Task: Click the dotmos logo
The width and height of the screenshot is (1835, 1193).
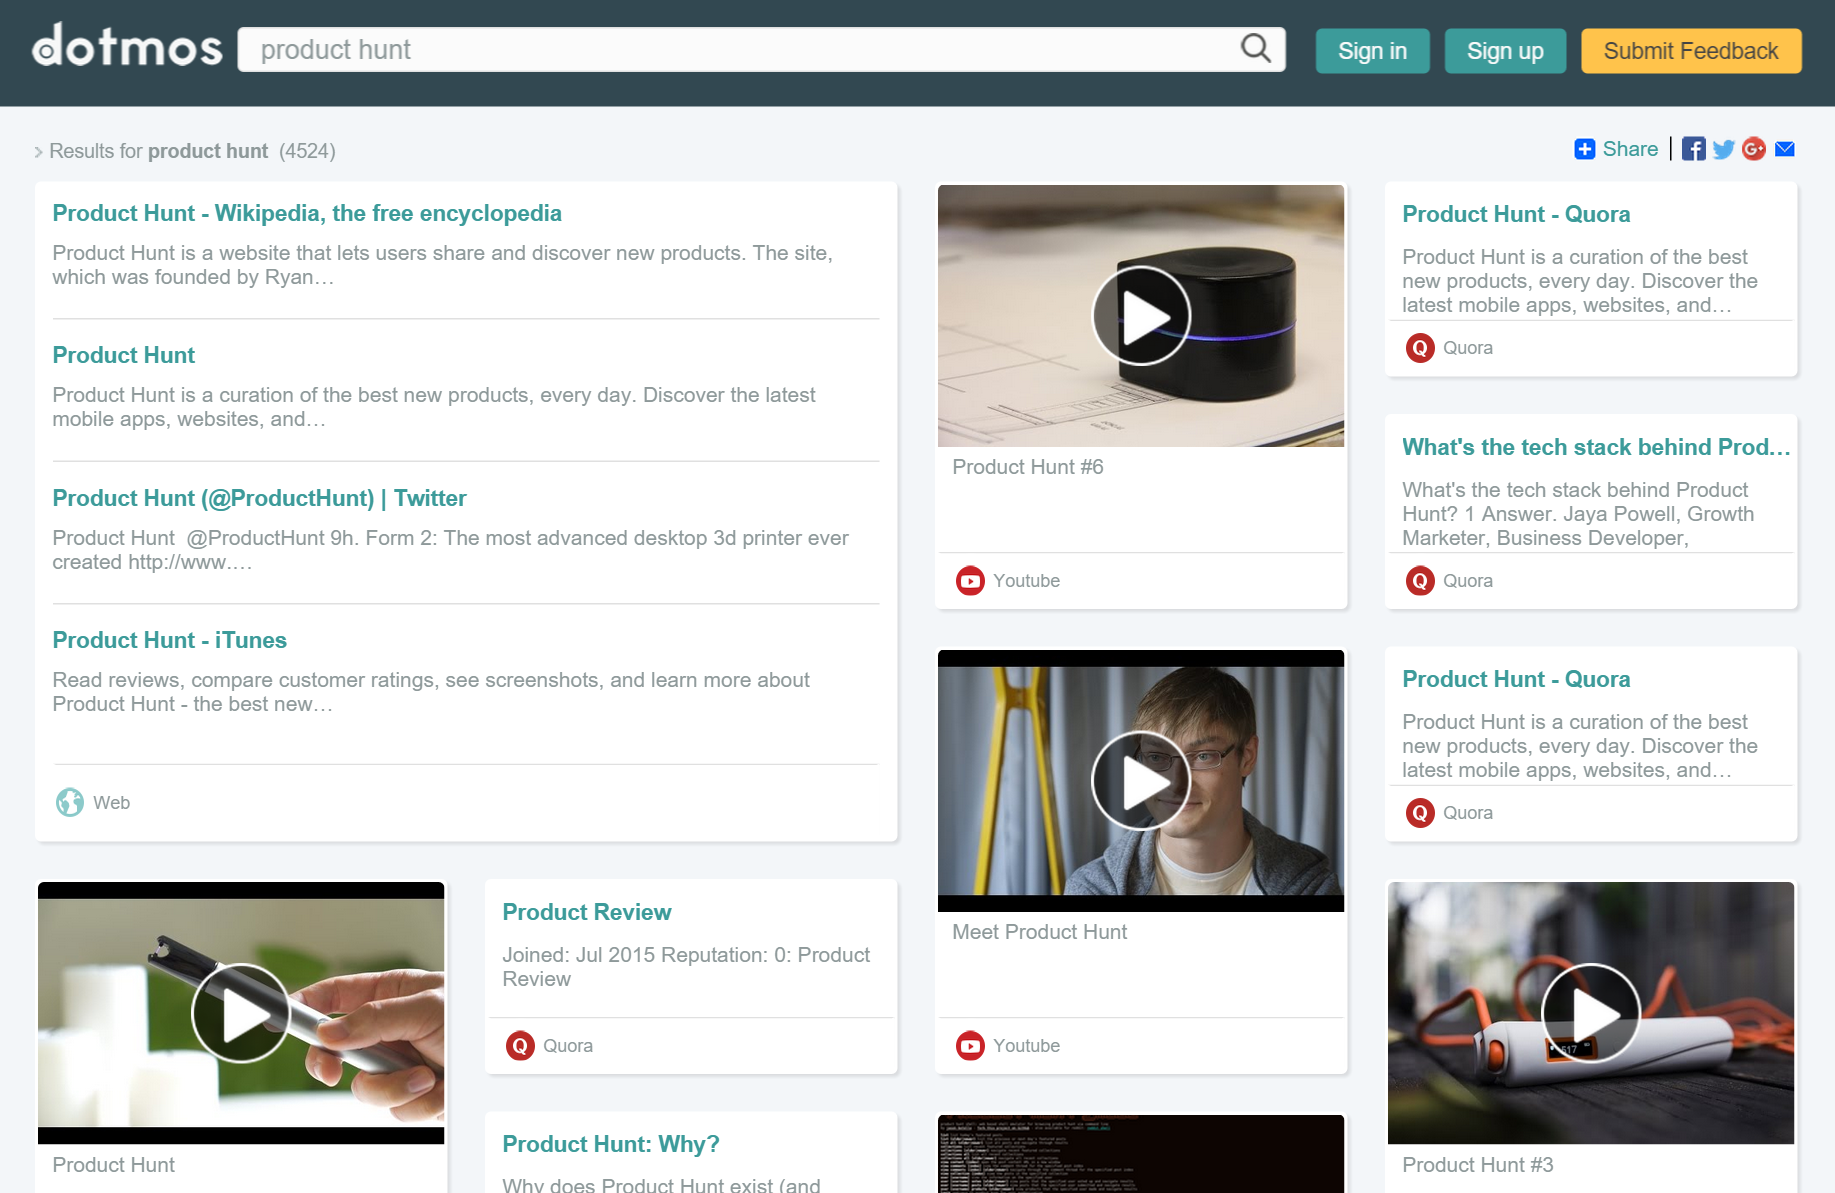Action: tap(127, 46)
